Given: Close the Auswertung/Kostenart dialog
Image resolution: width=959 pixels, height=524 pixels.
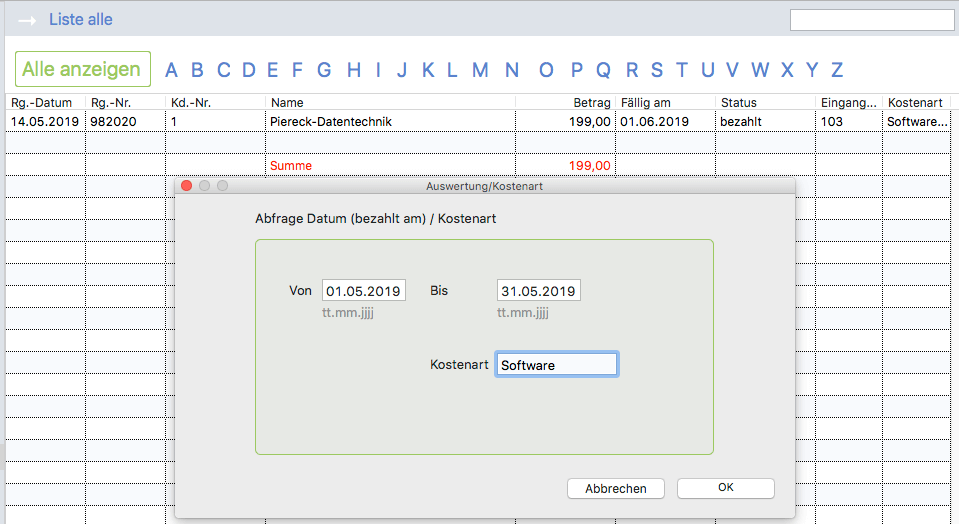Looking at the screenshot, I should [187, 185].
